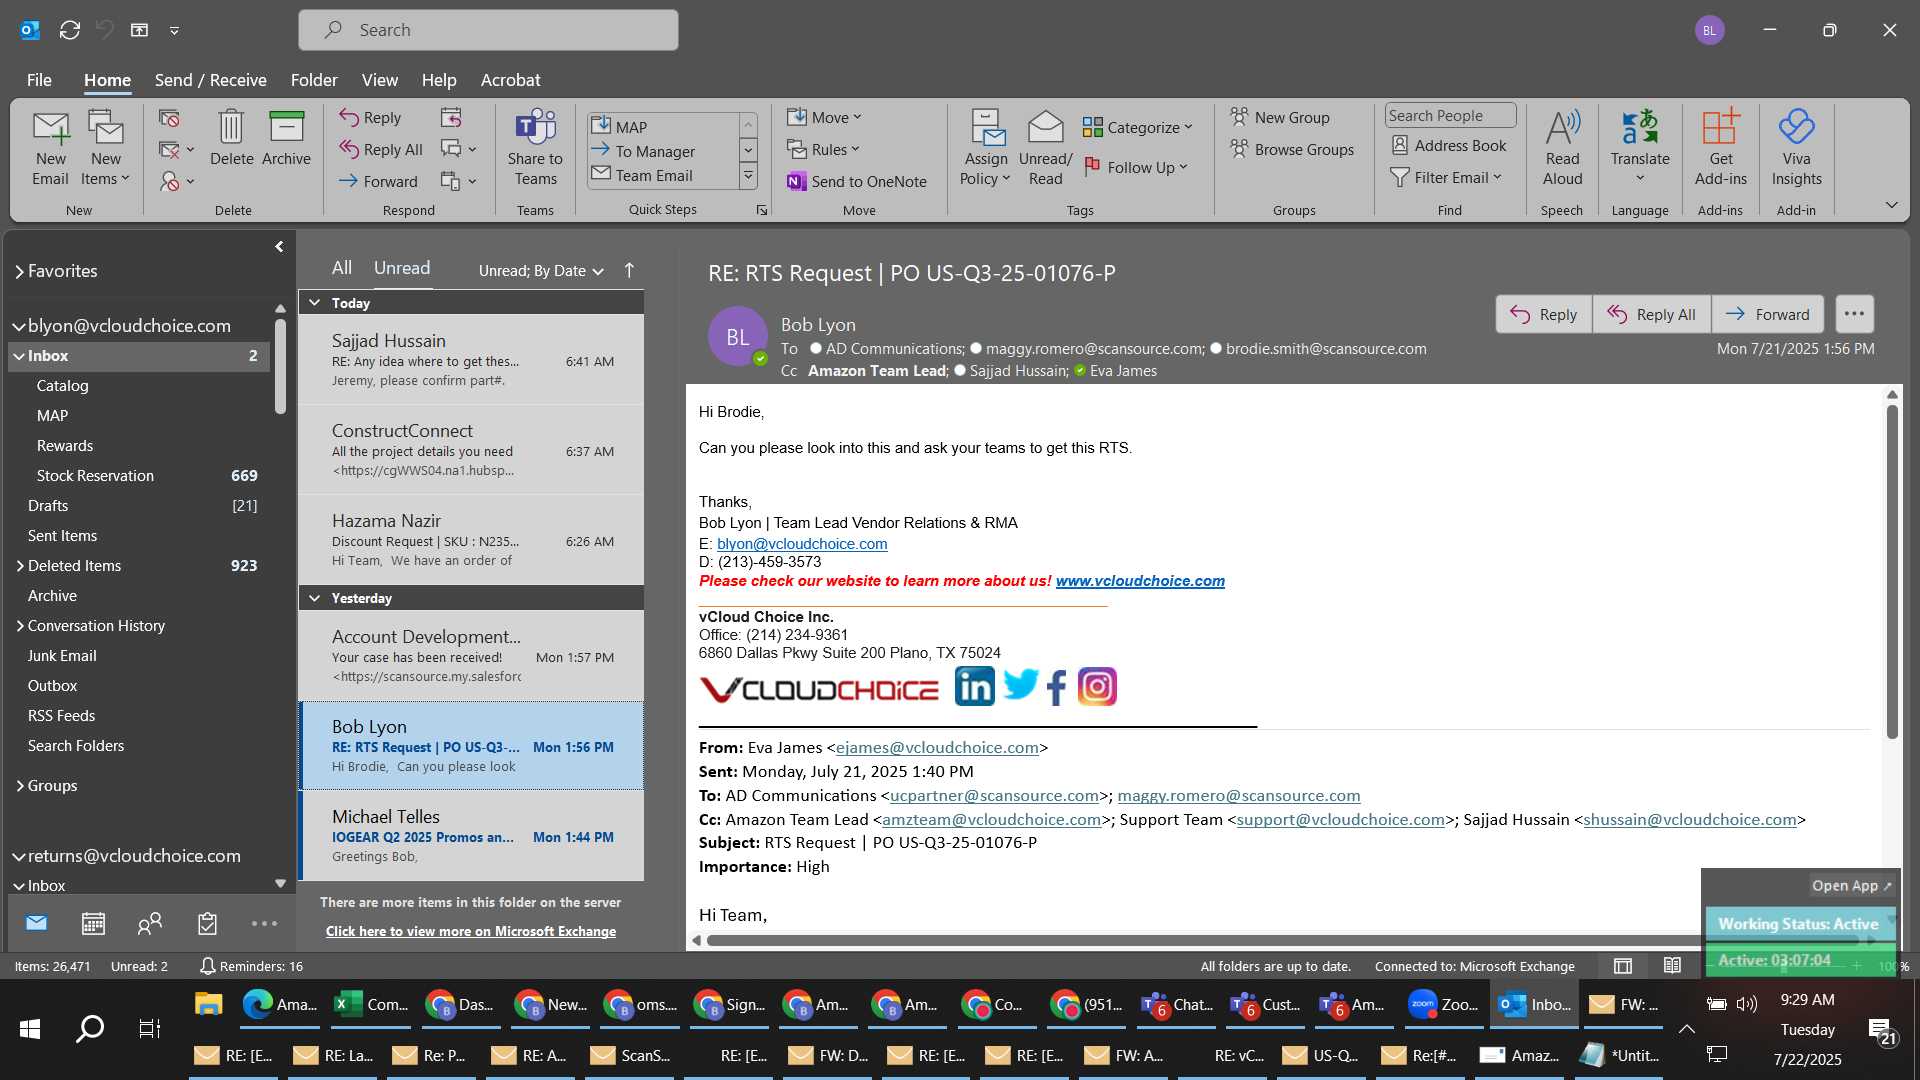
Task: Click the Instagram icon in signature
Action: coord(1097,687)
